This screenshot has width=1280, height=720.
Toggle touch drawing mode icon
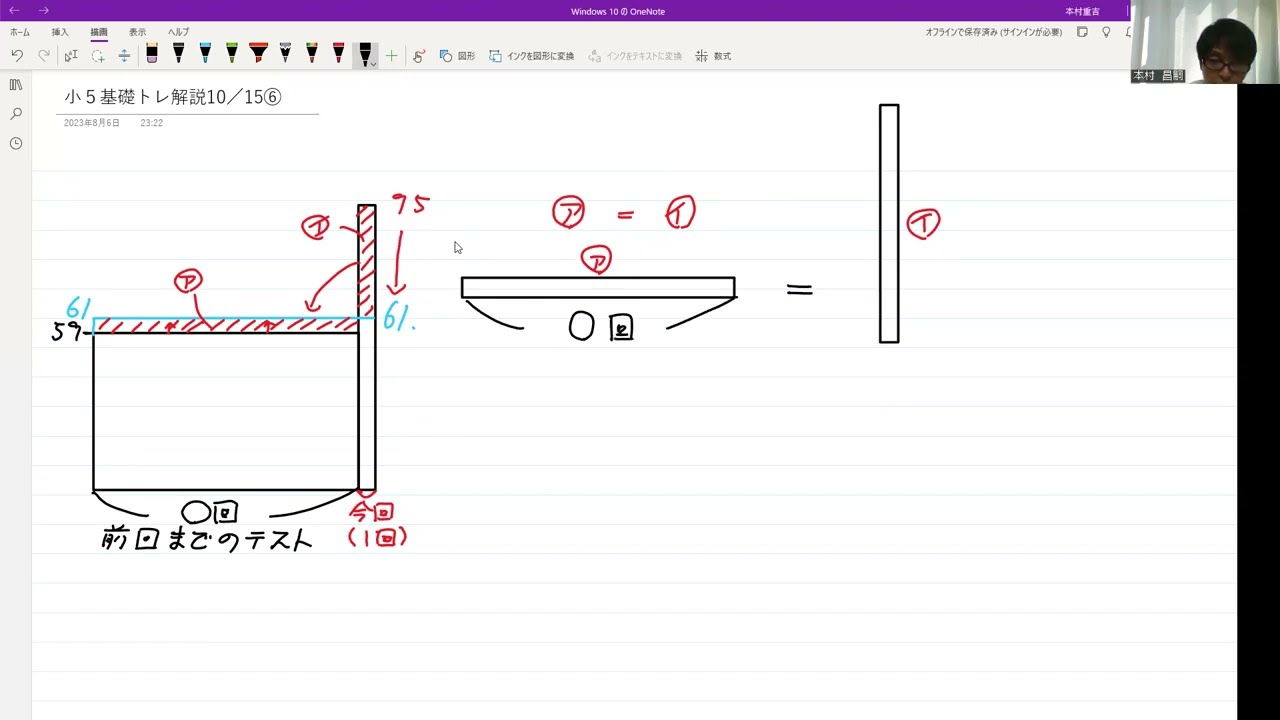click(418, 56)
